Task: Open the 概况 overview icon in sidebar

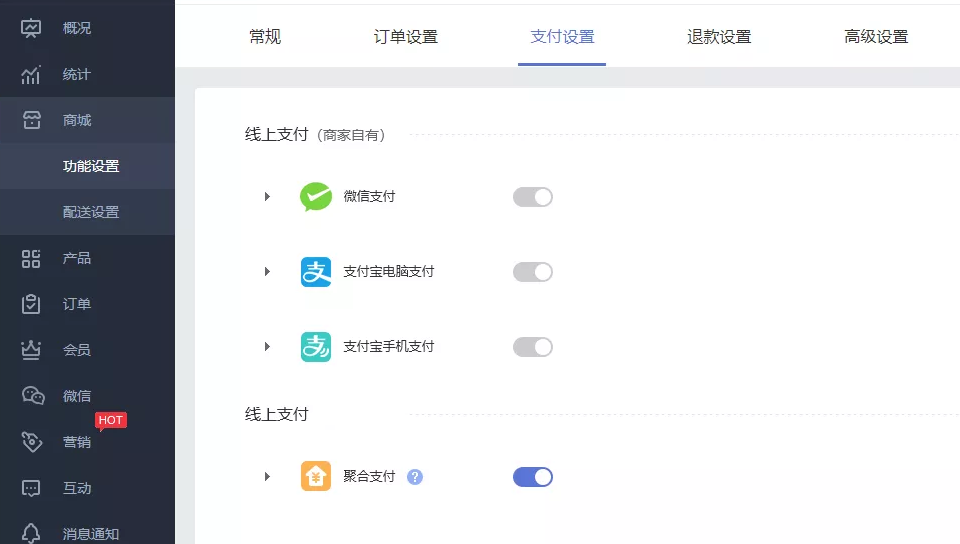Action: [x=31, y=28]
